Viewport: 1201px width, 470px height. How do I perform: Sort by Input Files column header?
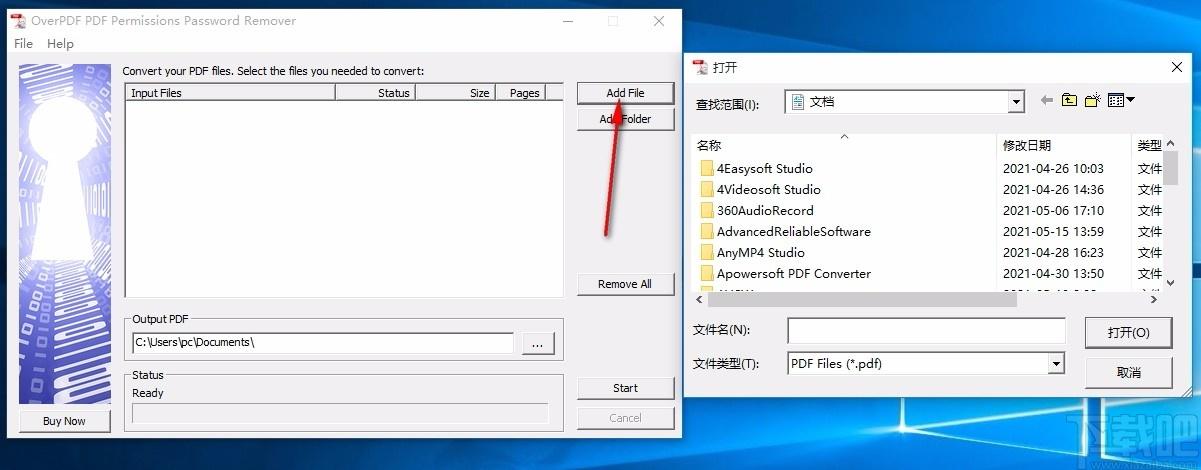230,93
